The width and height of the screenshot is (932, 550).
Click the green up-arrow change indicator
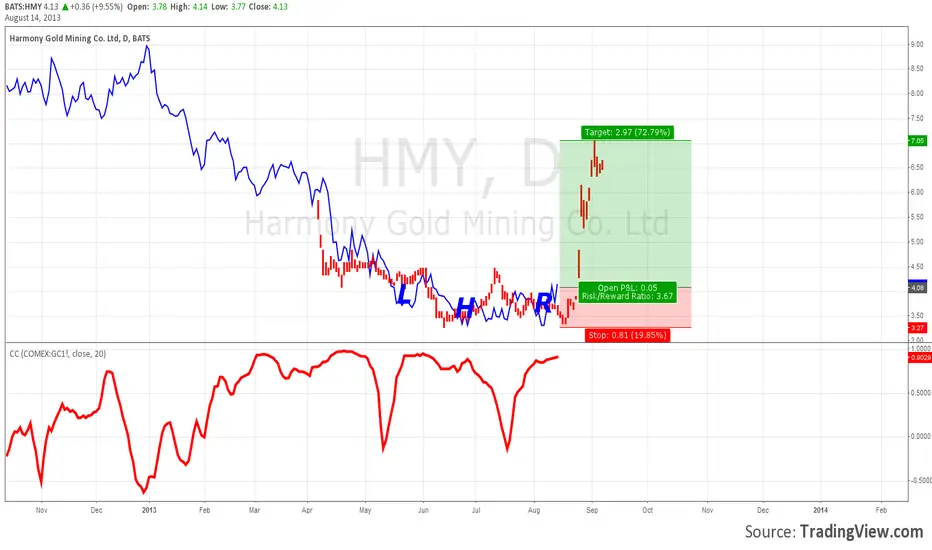(65, 7)
